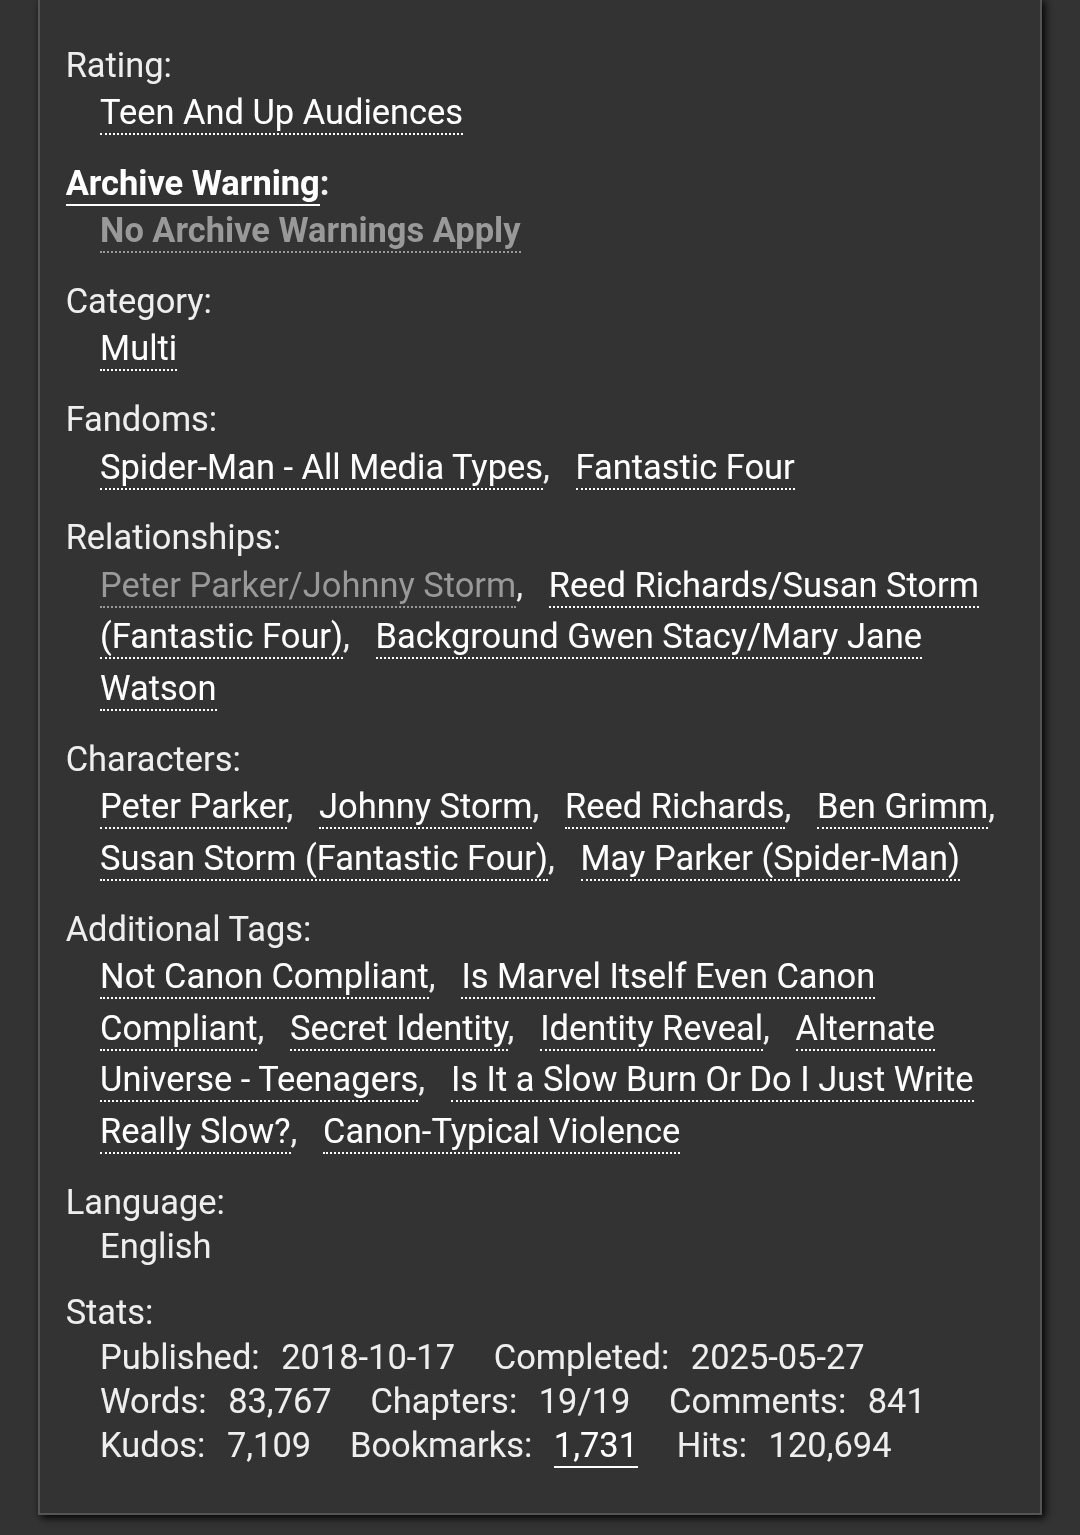Open the Reed Richards character tag
This screenshot has width=1080, height=1535.
(x=675, y=807)
